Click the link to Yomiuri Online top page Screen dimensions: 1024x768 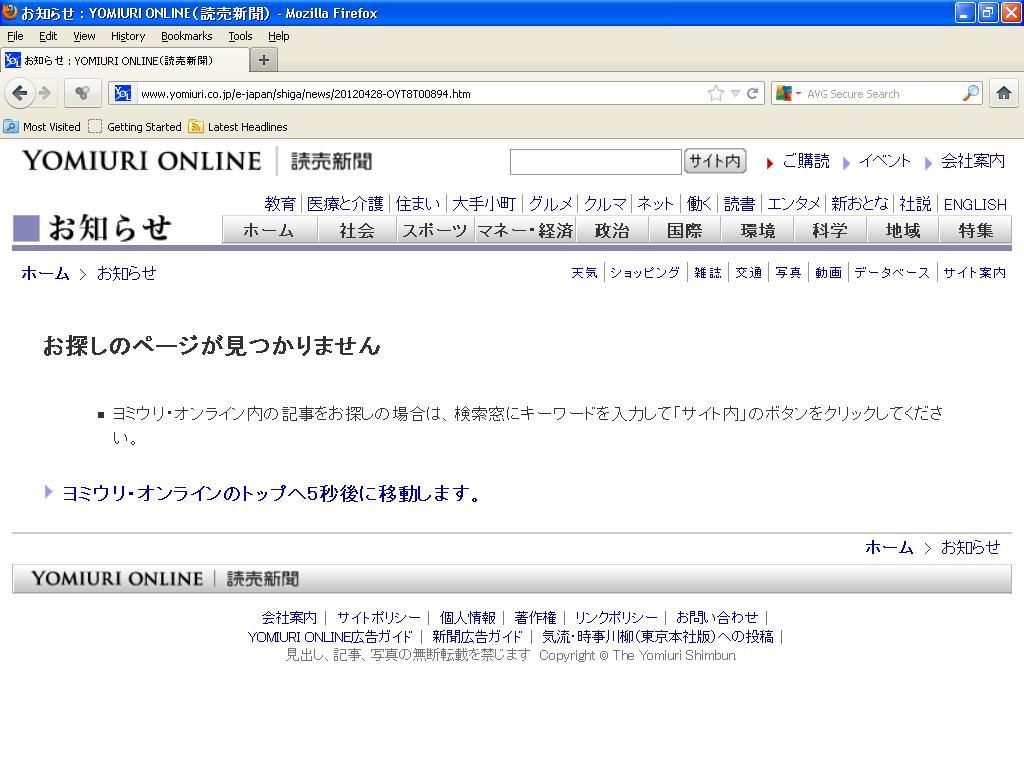271,493
